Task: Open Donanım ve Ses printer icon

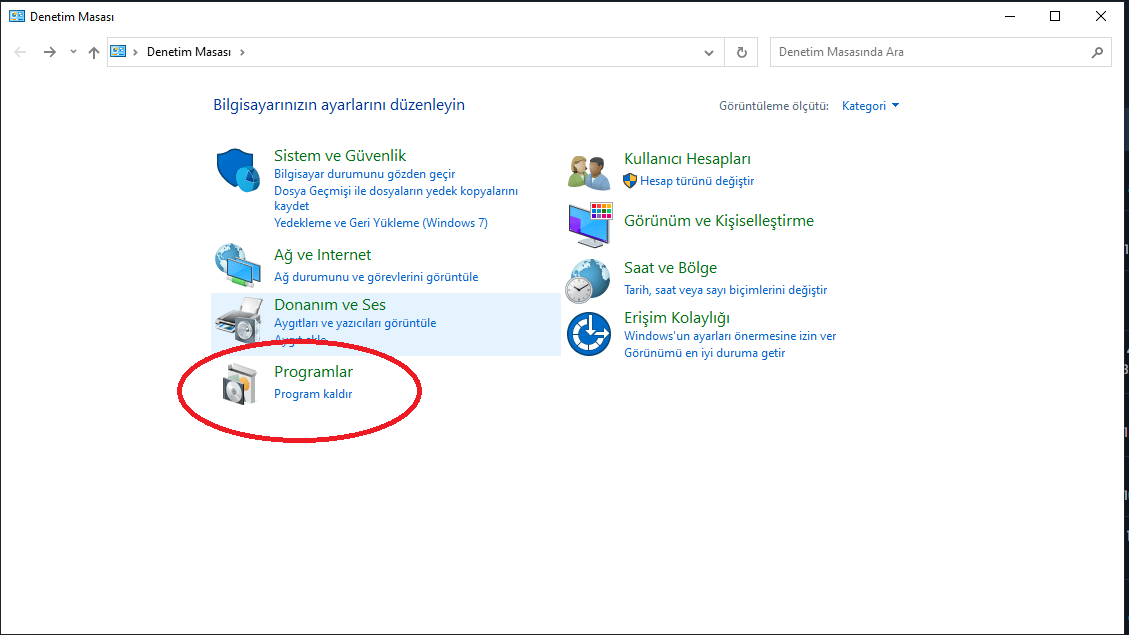Action: click(239, 320)
